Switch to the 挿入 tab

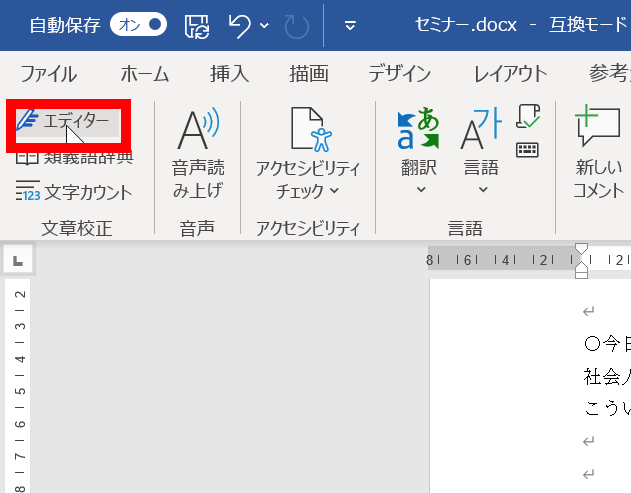[229, 74]
